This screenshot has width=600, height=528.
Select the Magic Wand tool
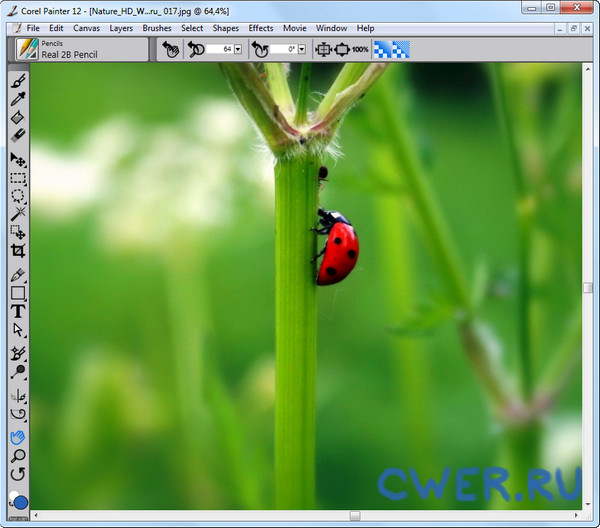pyautogui.click(x=18, y=214)
